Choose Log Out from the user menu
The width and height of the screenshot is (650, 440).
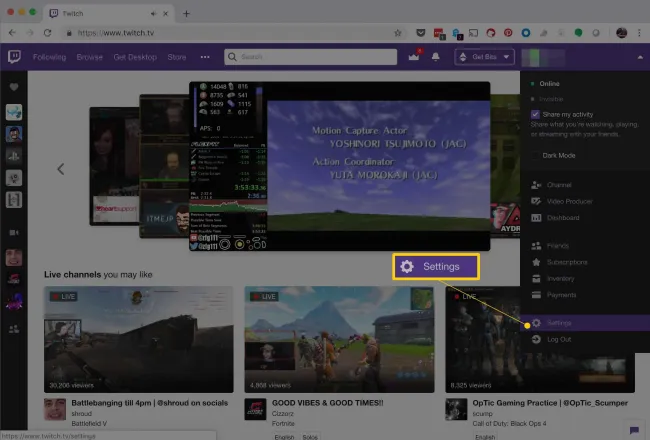point(558,339)
